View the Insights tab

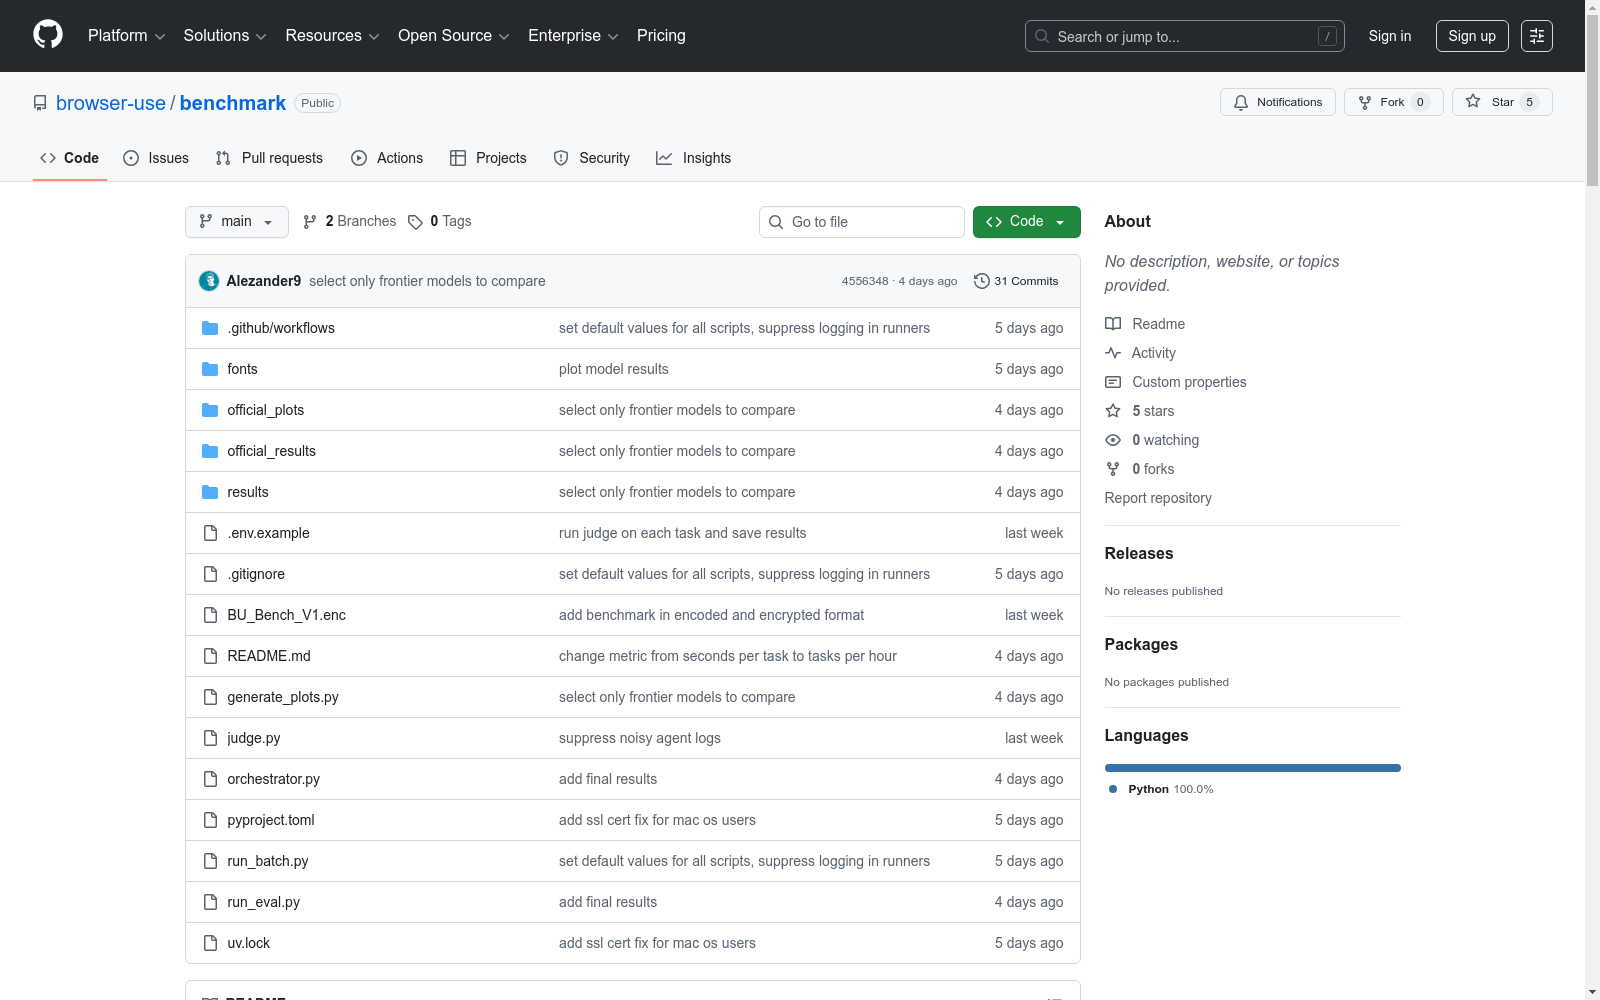coord(694,158)
